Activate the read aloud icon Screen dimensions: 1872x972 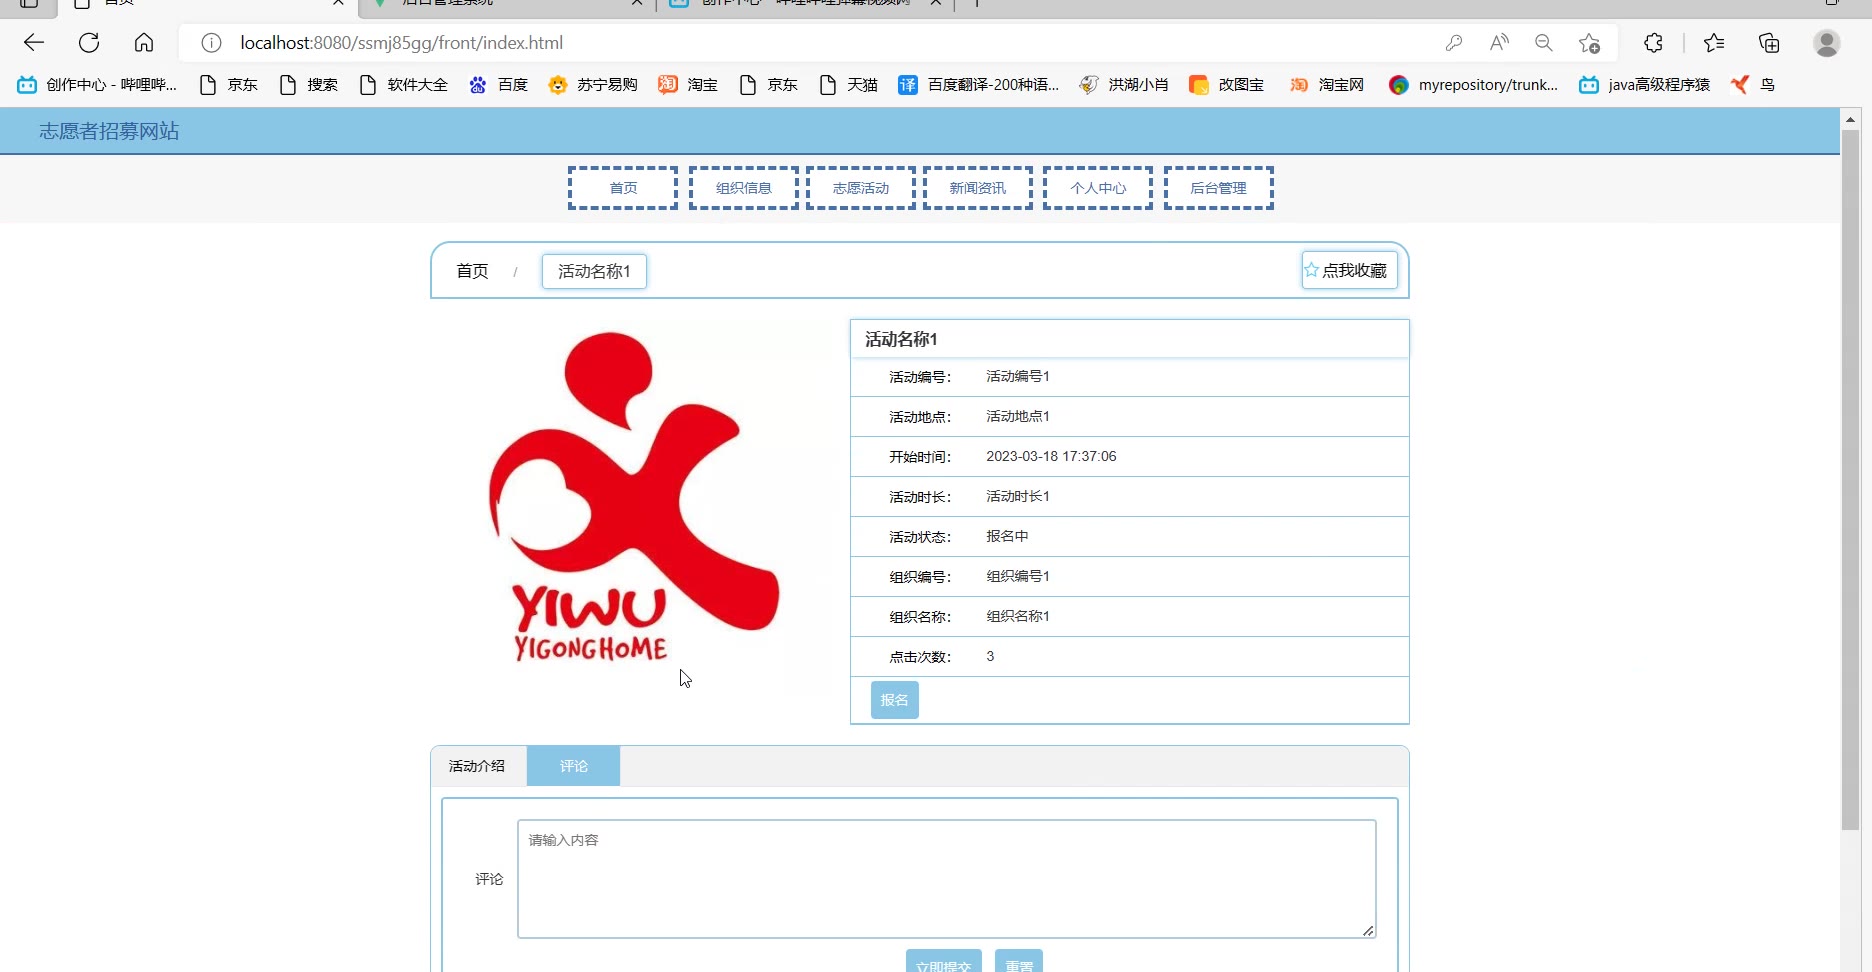pyautogui.click(x=1499, y=43)
